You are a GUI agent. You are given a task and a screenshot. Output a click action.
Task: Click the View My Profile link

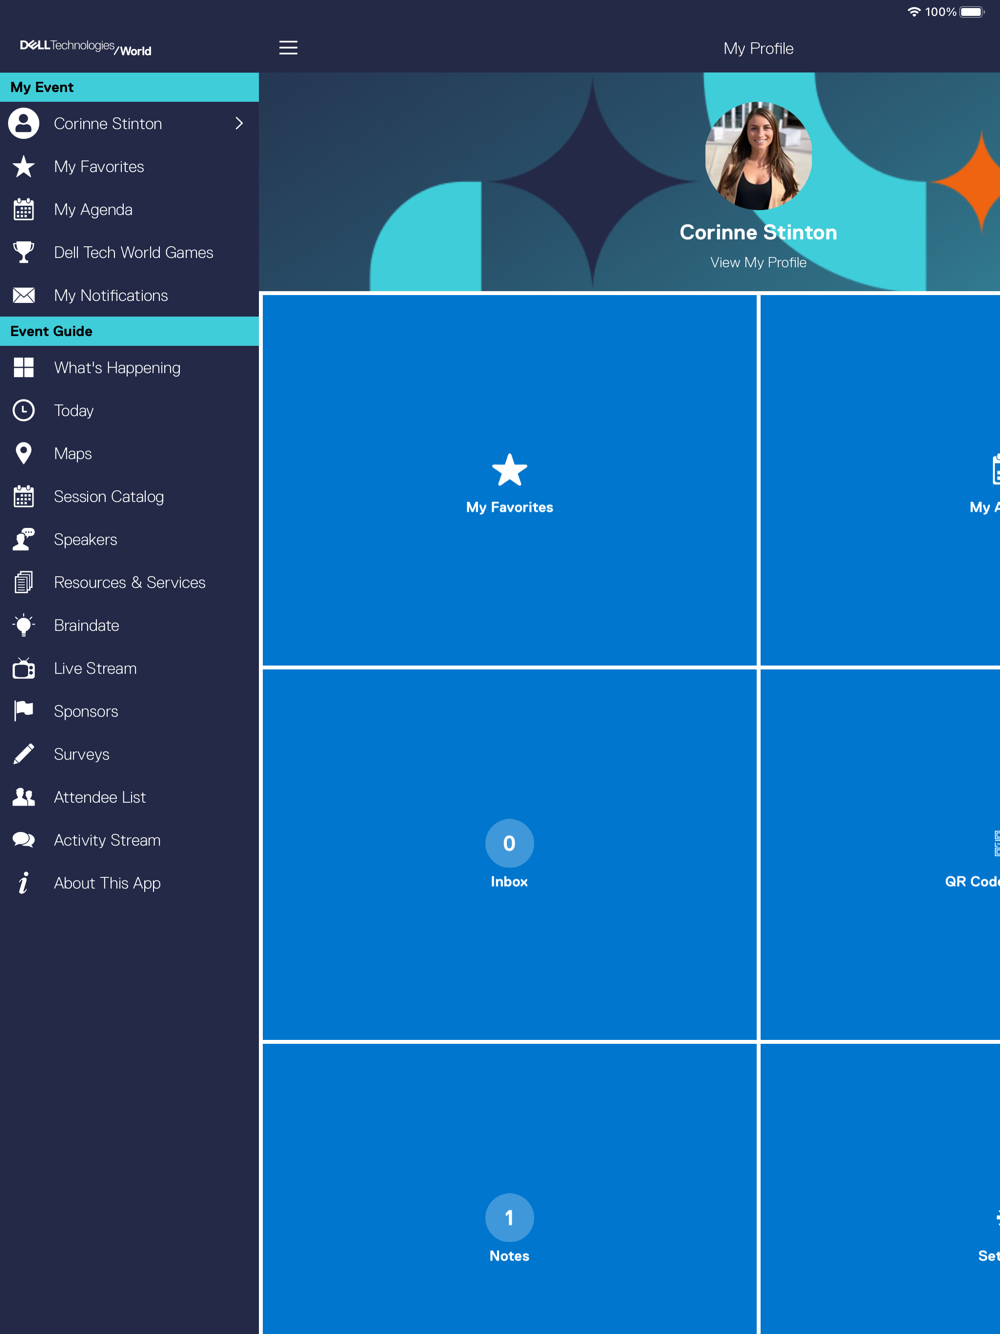758,262
